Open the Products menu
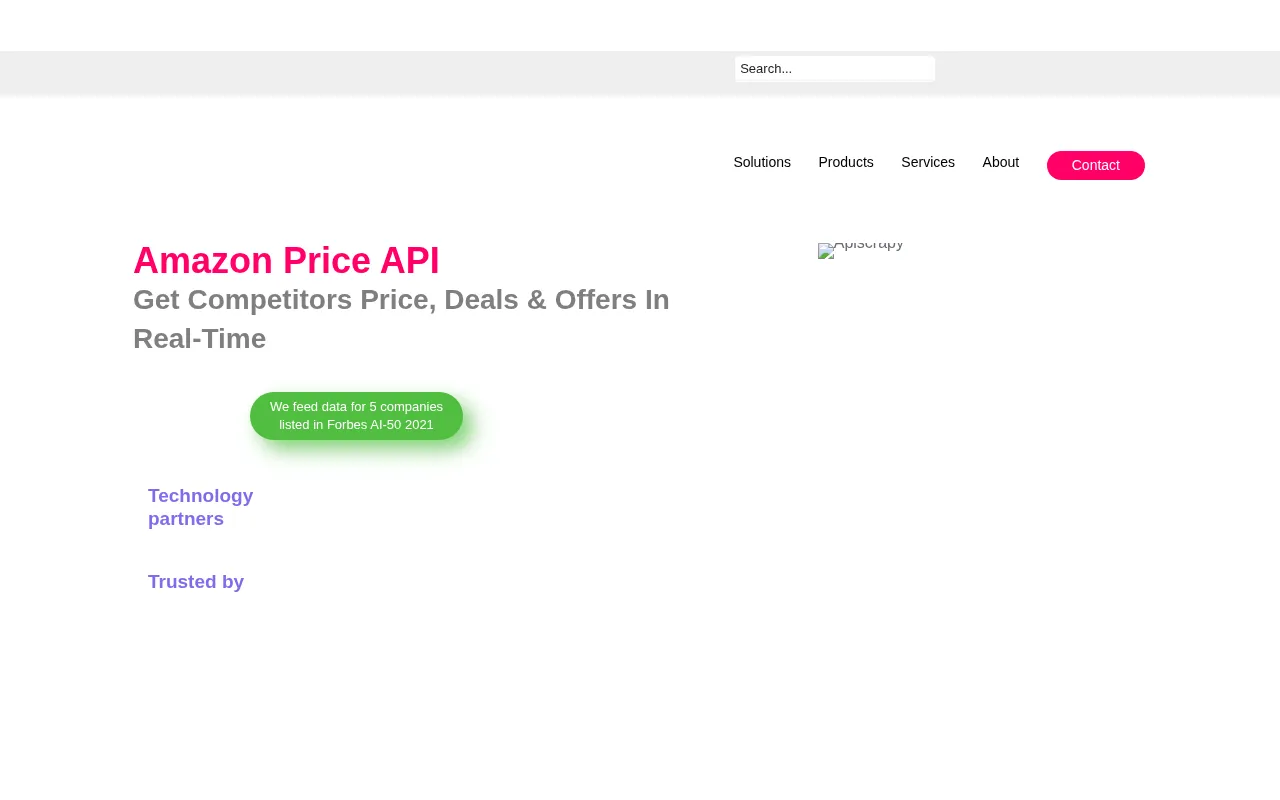Viewport: 1280px width, 800px height. (x=846, y=162)
